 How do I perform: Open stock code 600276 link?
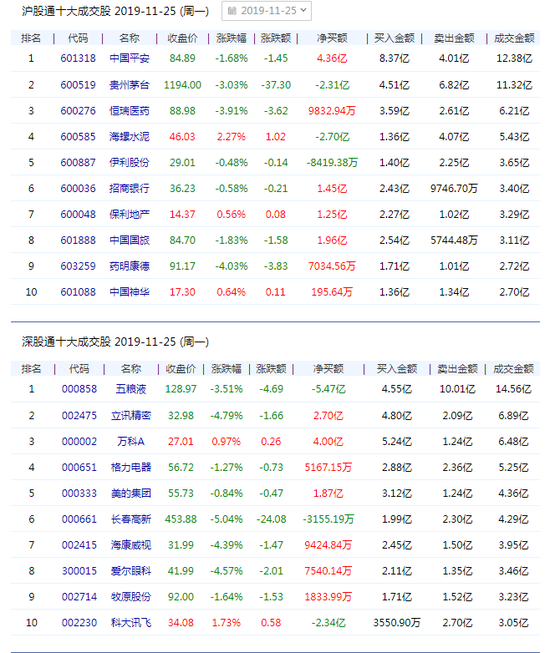tap(78, 111)
